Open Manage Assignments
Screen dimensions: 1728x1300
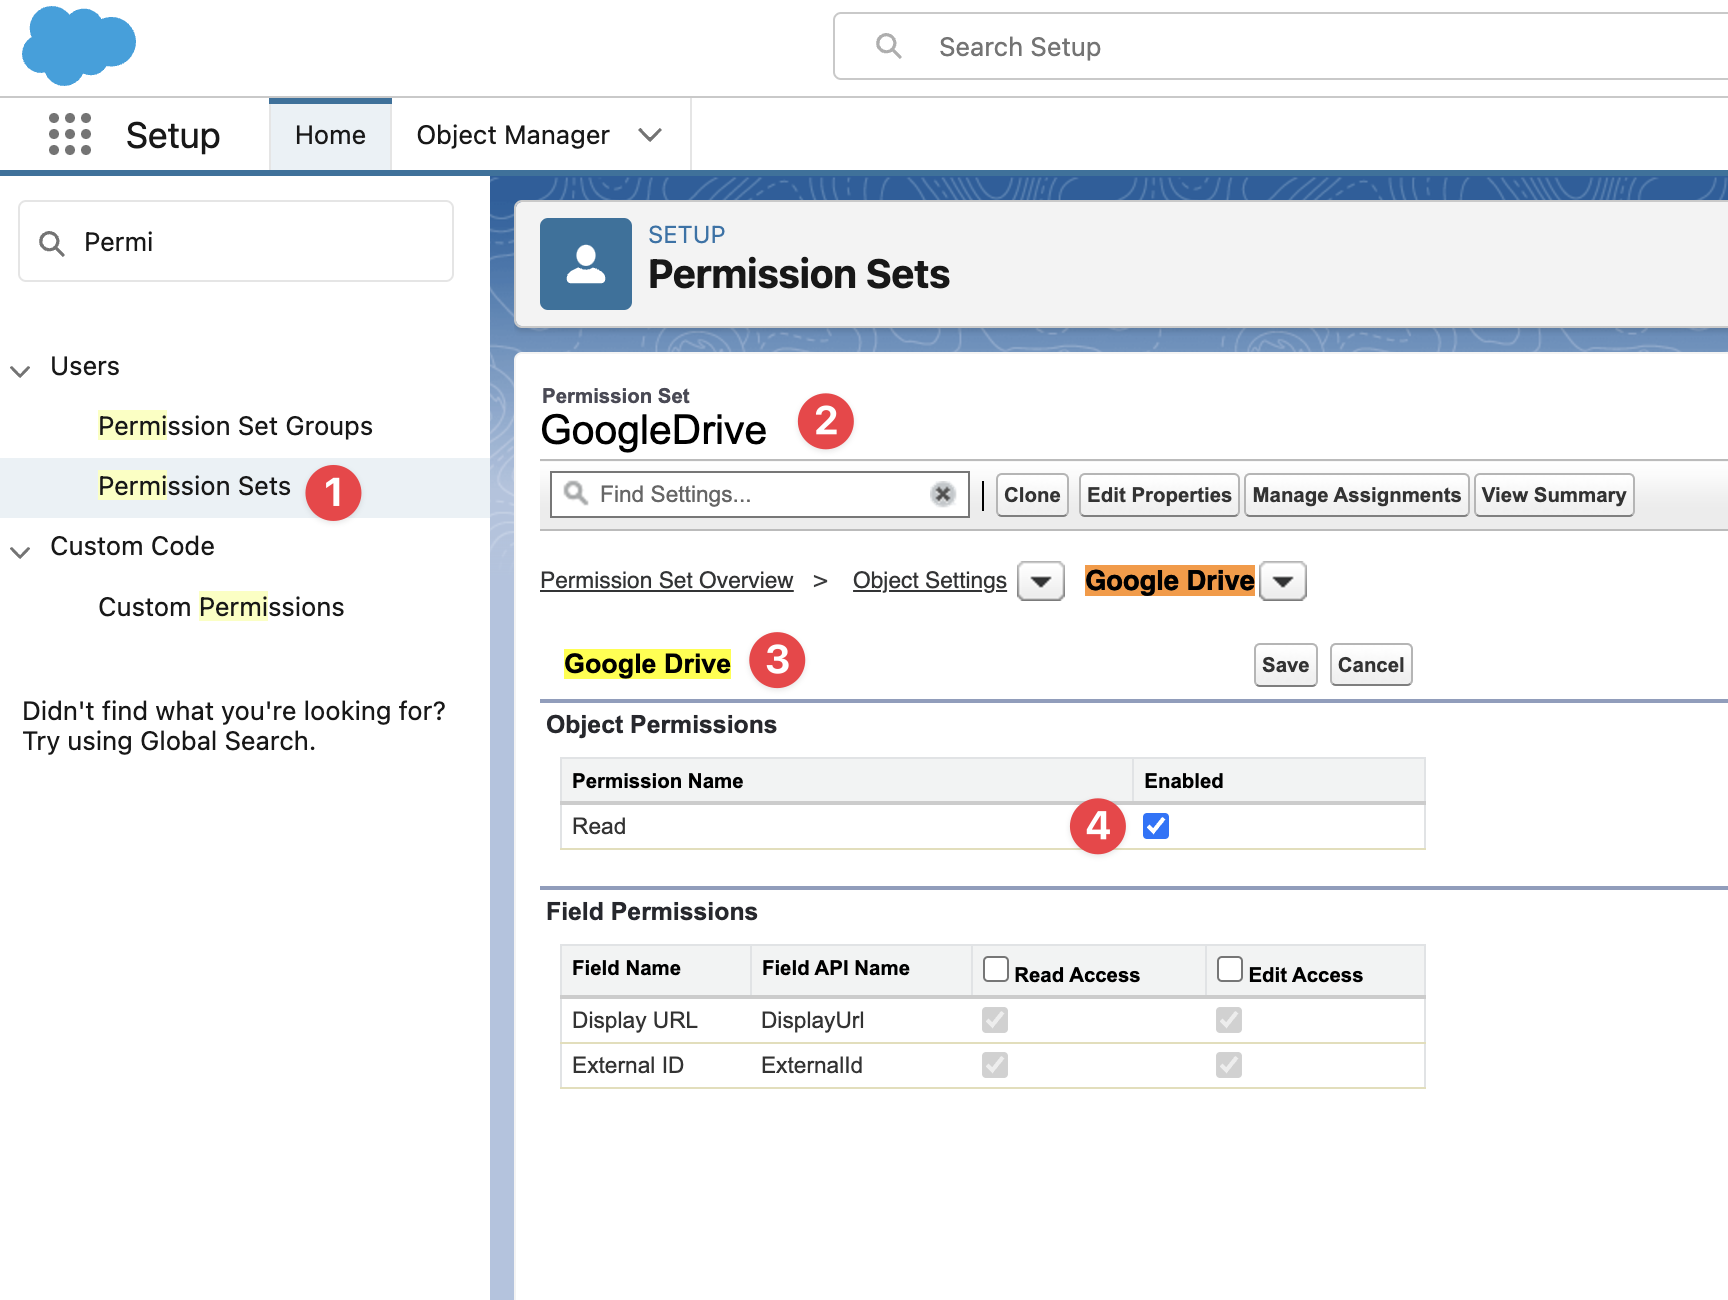click(1357, 495)
